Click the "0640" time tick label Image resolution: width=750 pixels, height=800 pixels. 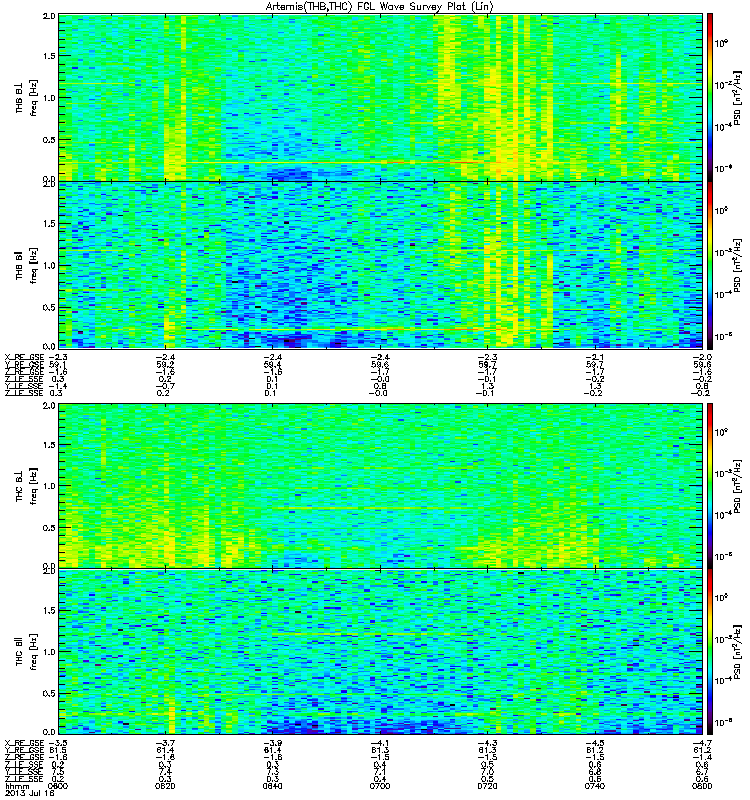point(272,786)
